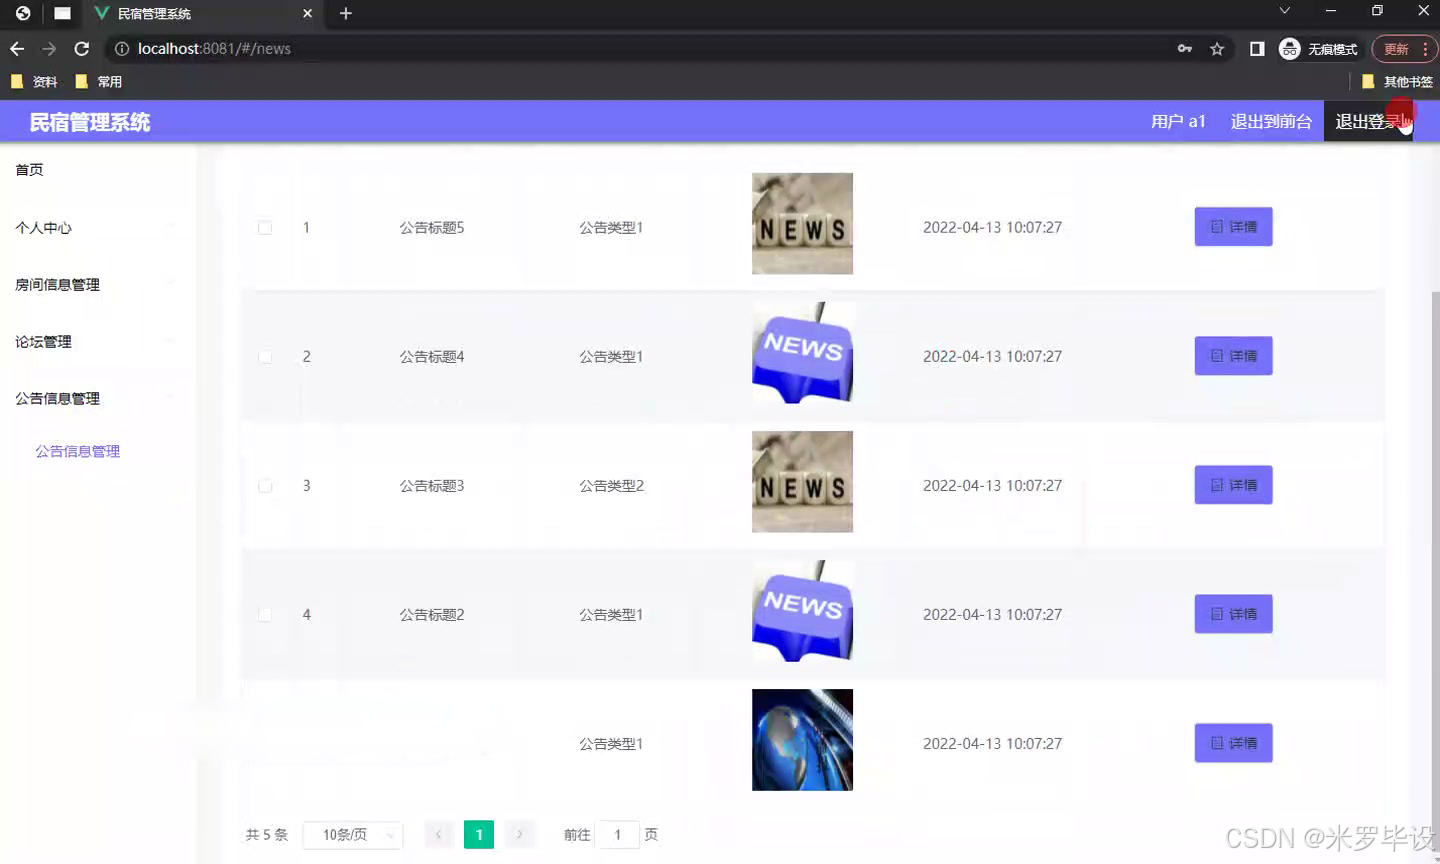This screenshot has height=864, width=1440.
Task: Expand the 房间信息管理 sidebar section
Action: pyautogui.click(x=57, y=284)
